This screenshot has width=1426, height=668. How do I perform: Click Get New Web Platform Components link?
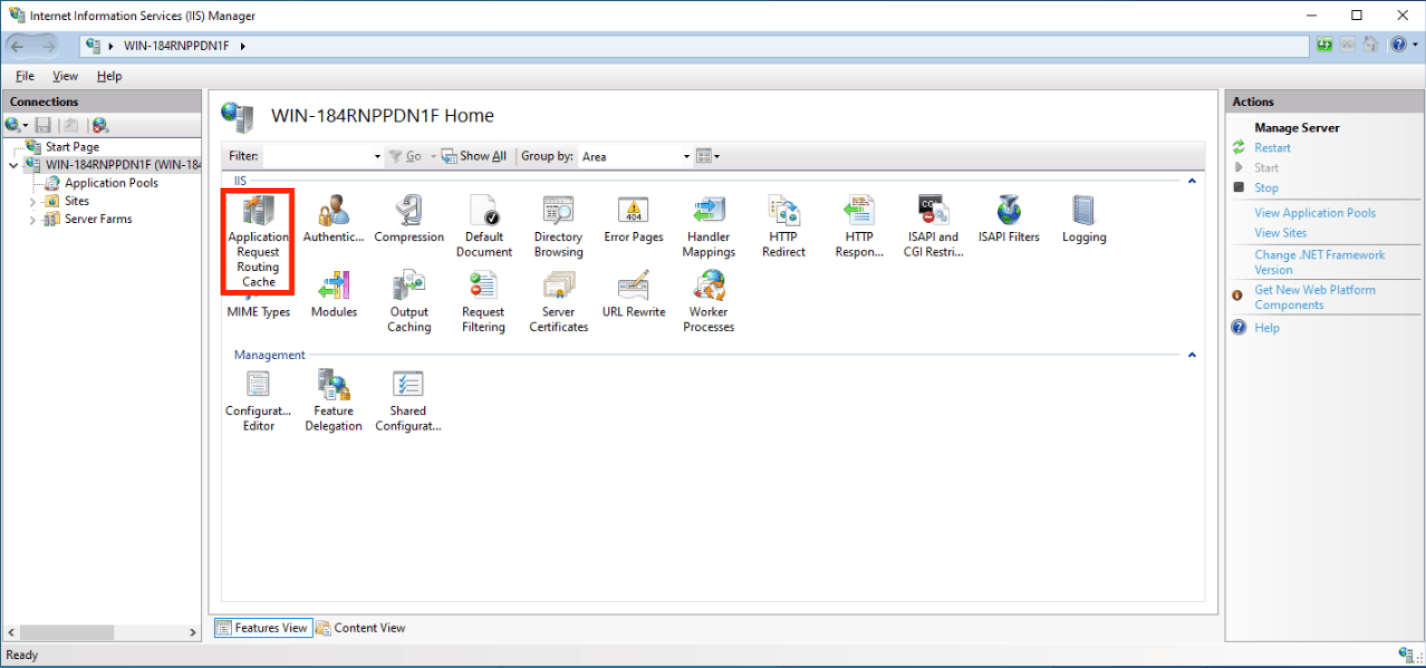tap(1315, 297)
